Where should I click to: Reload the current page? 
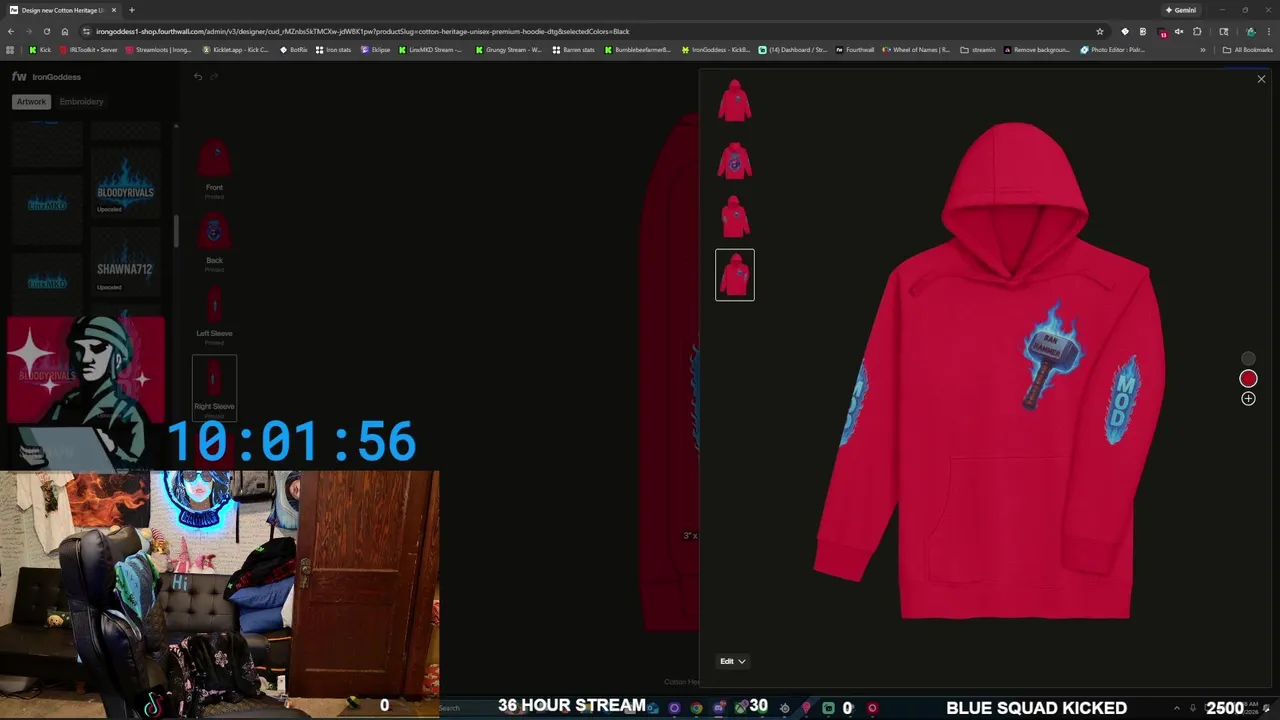47,31
